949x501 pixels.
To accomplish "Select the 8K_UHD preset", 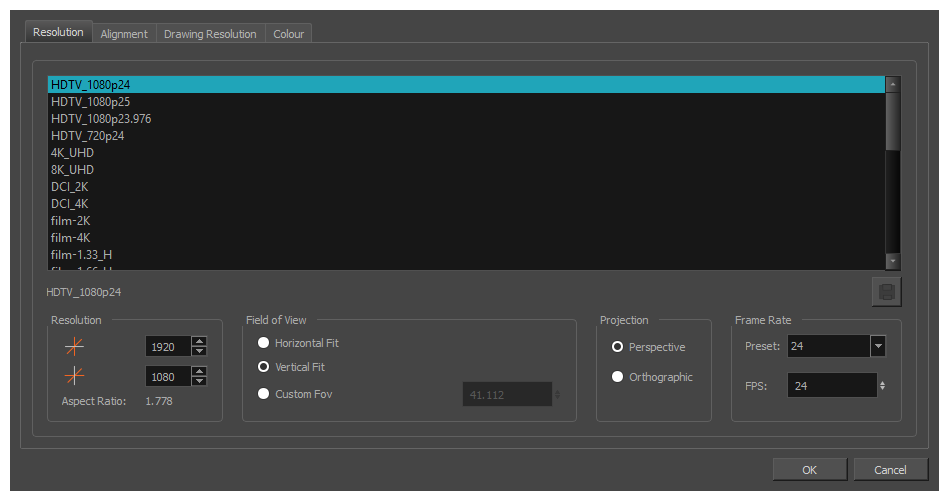I will click(x=466, y=169).
